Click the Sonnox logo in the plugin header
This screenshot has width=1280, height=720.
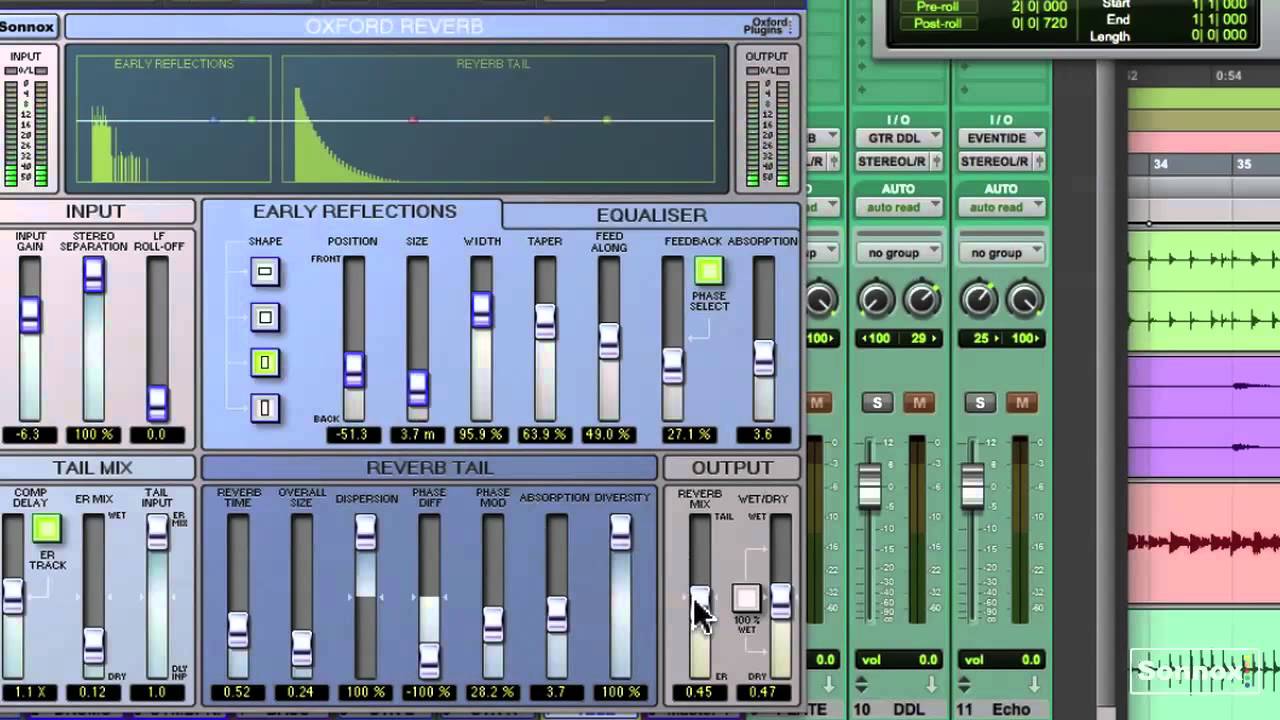(x=28, y=26)
